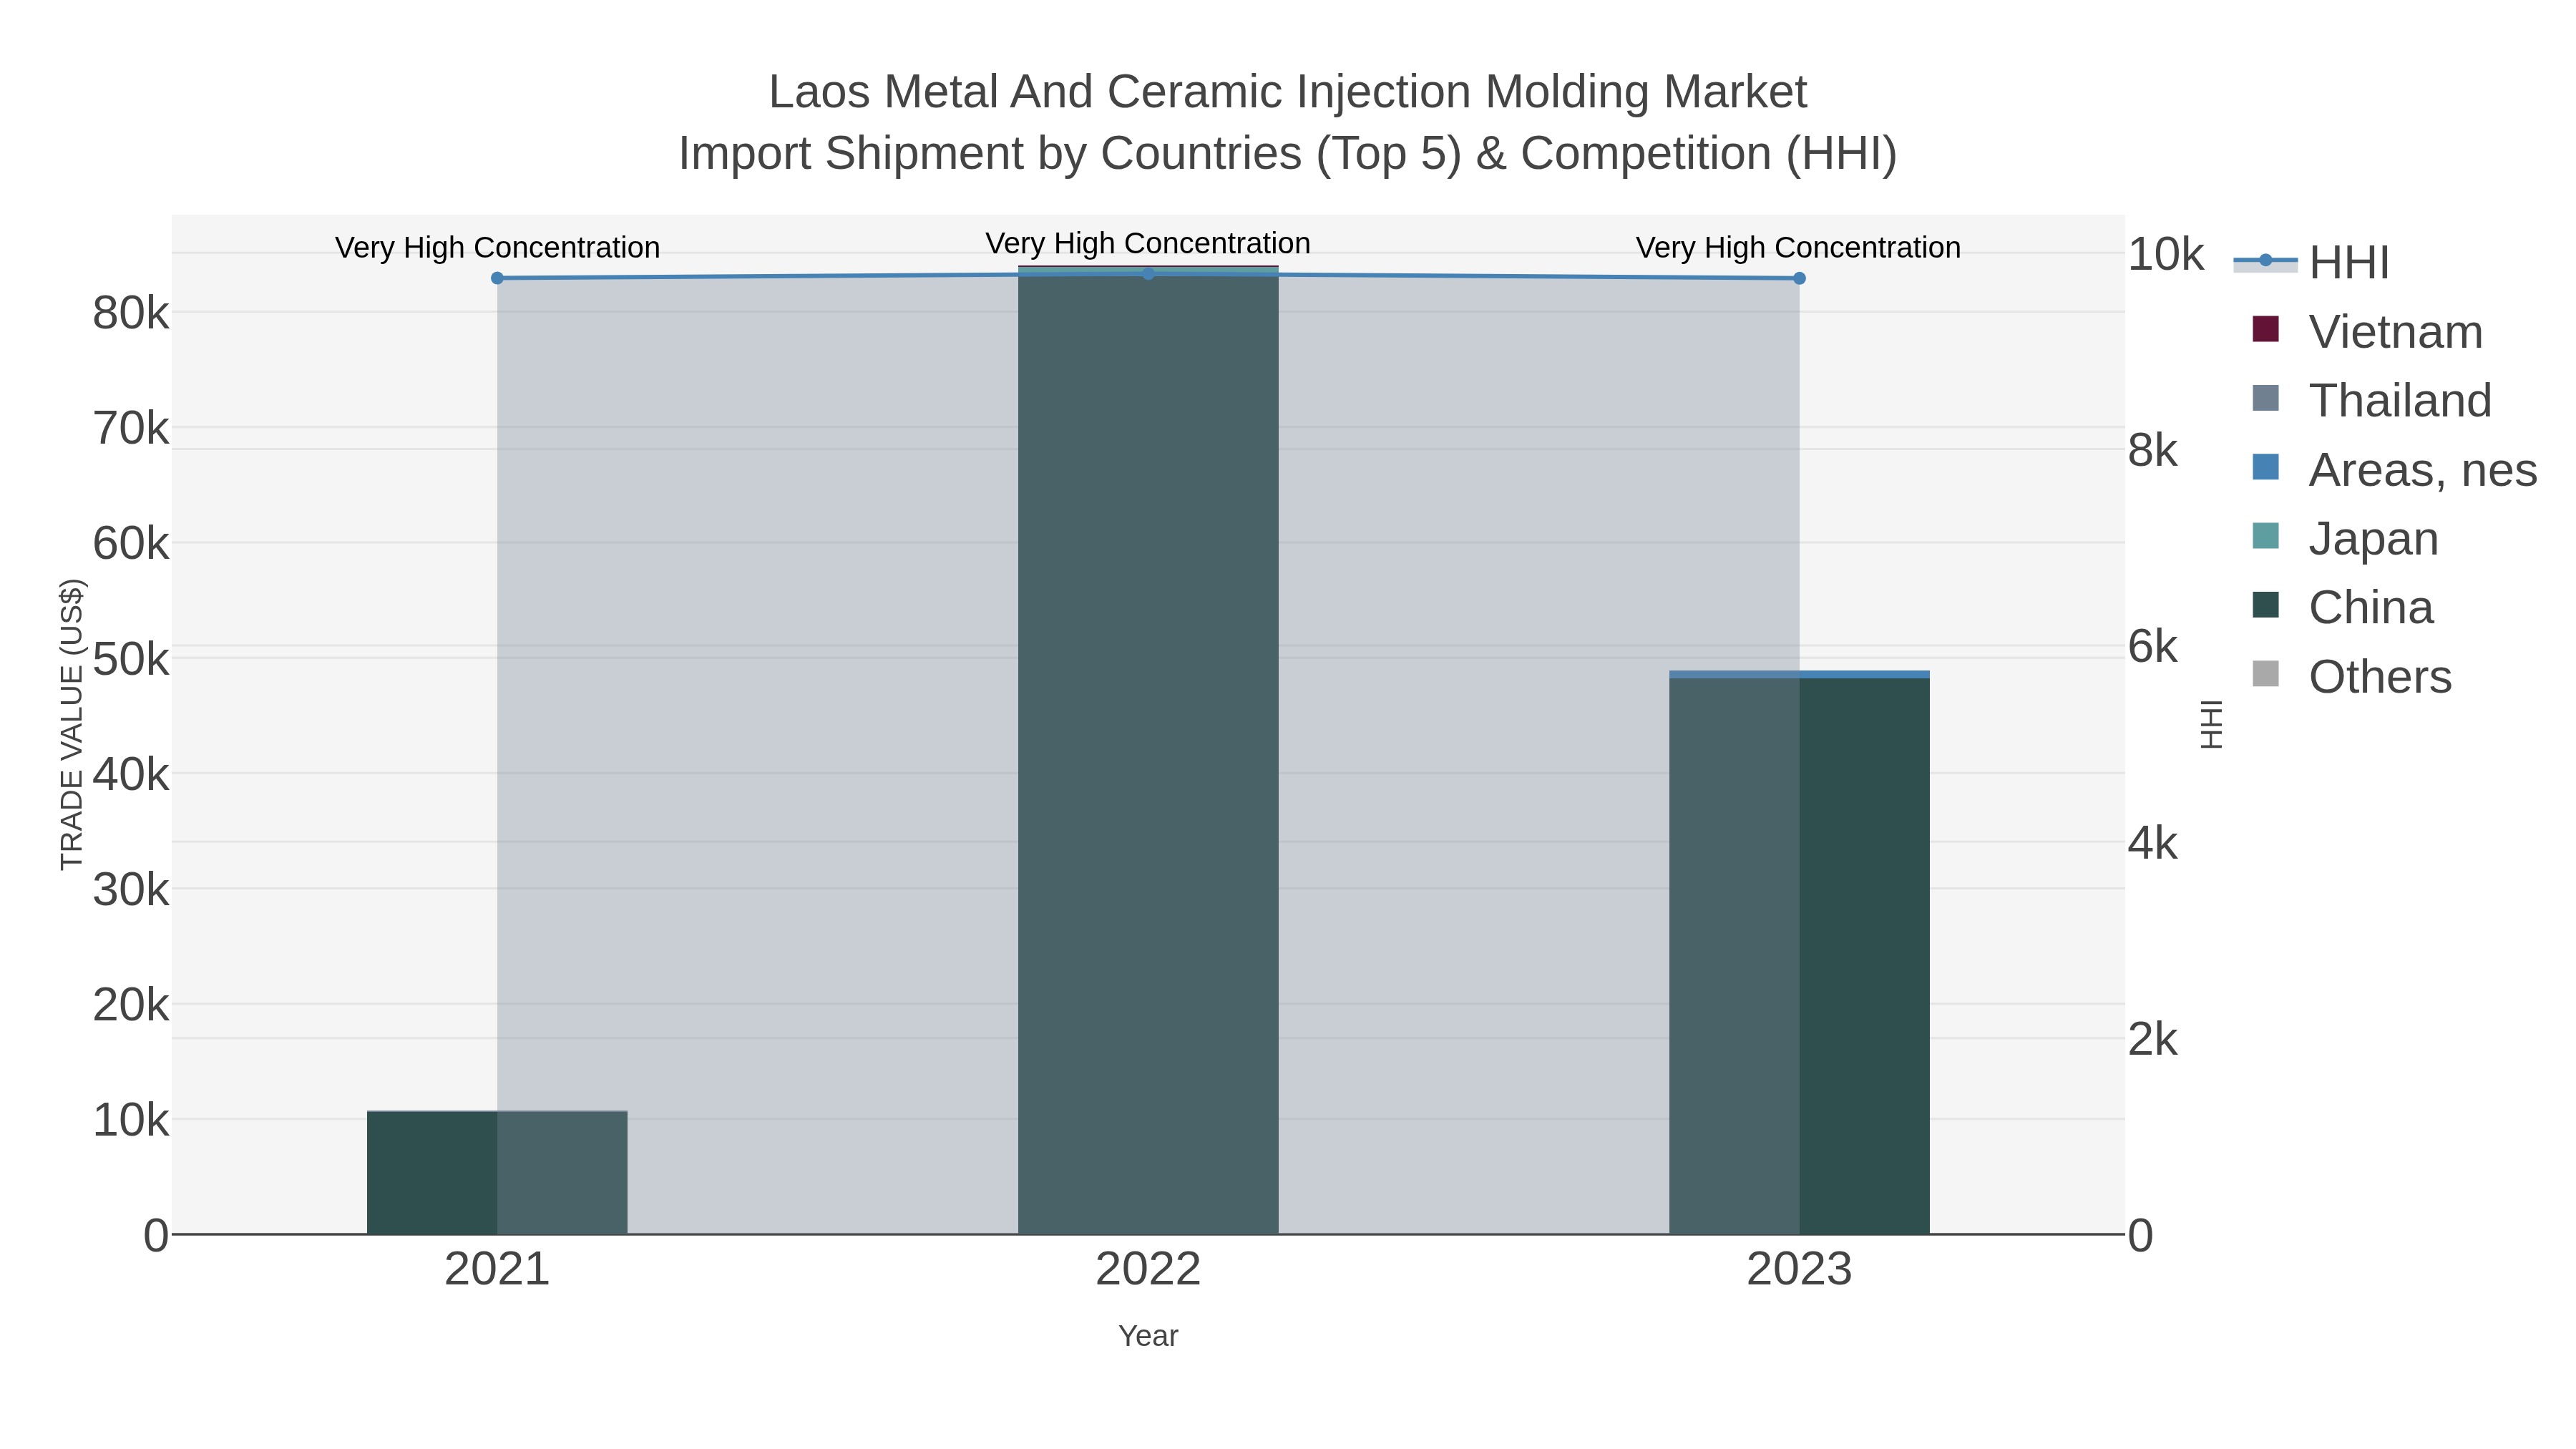
Task: Click the Vietnam legend color swatch
Action: click(2265, 329)
